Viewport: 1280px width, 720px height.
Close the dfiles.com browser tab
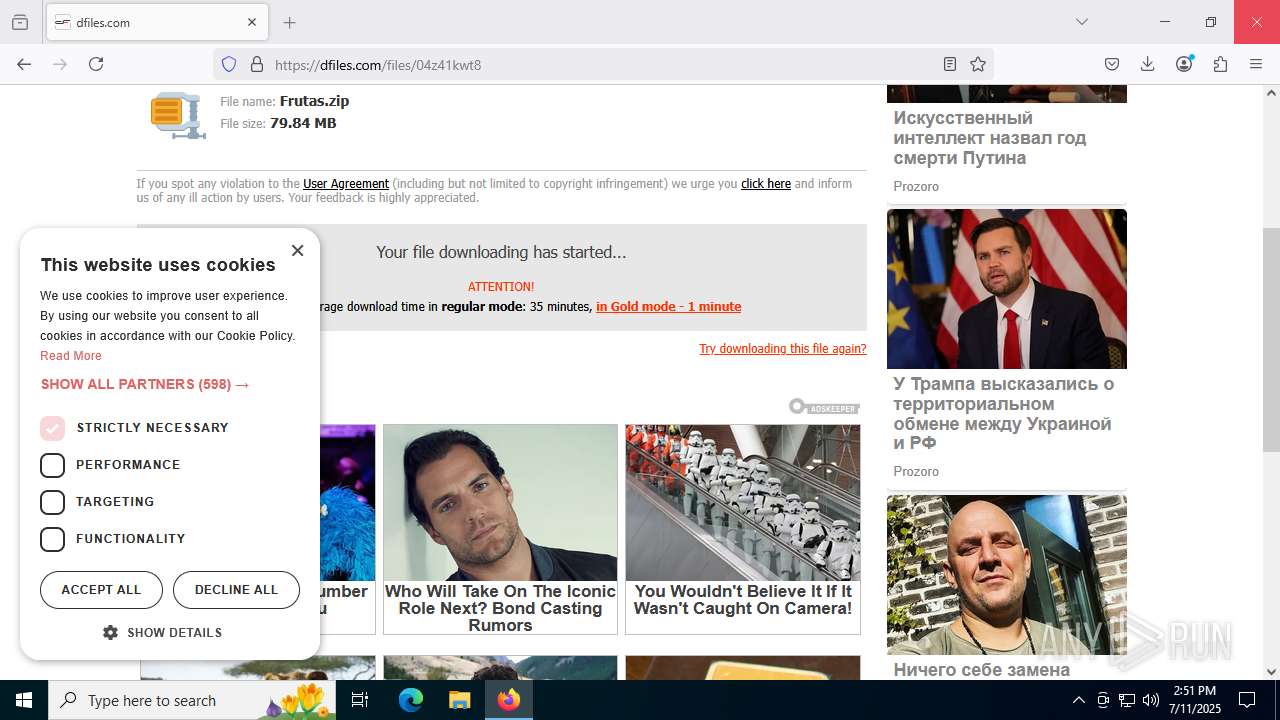click(x=252, y=22)
